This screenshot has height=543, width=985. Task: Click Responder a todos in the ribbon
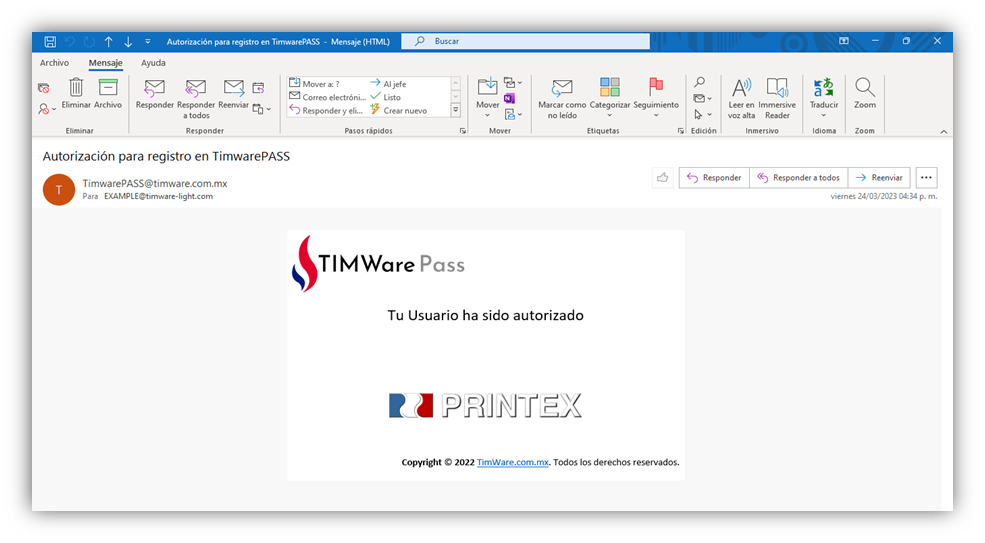coord(196,99)
